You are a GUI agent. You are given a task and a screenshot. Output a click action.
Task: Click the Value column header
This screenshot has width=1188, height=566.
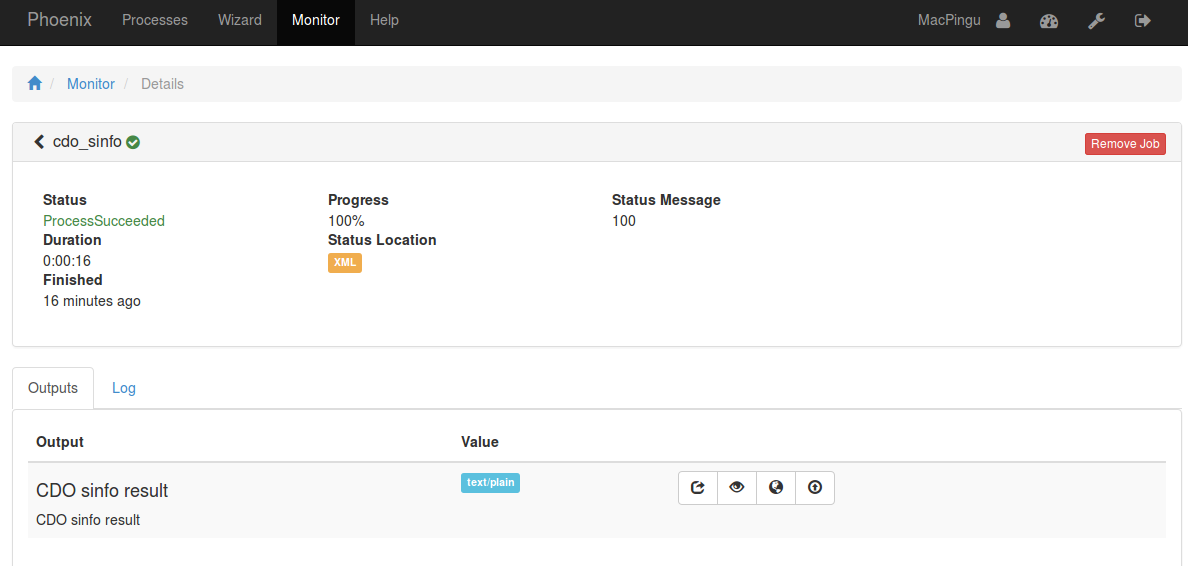point(480,442)
